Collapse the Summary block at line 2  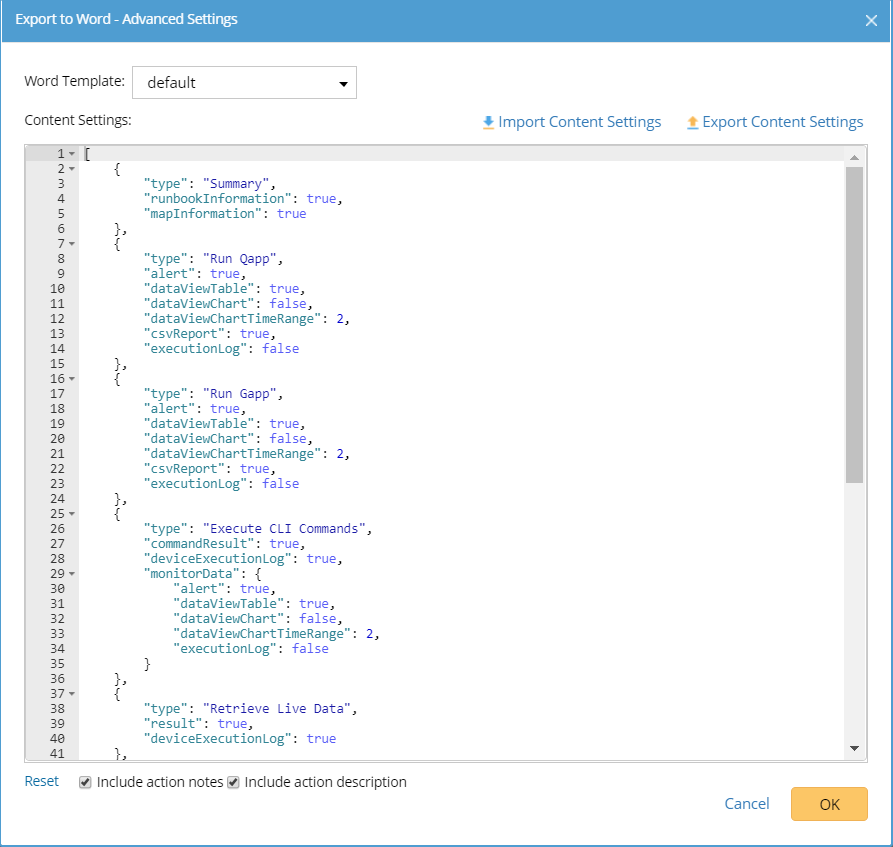pos(71,169)
